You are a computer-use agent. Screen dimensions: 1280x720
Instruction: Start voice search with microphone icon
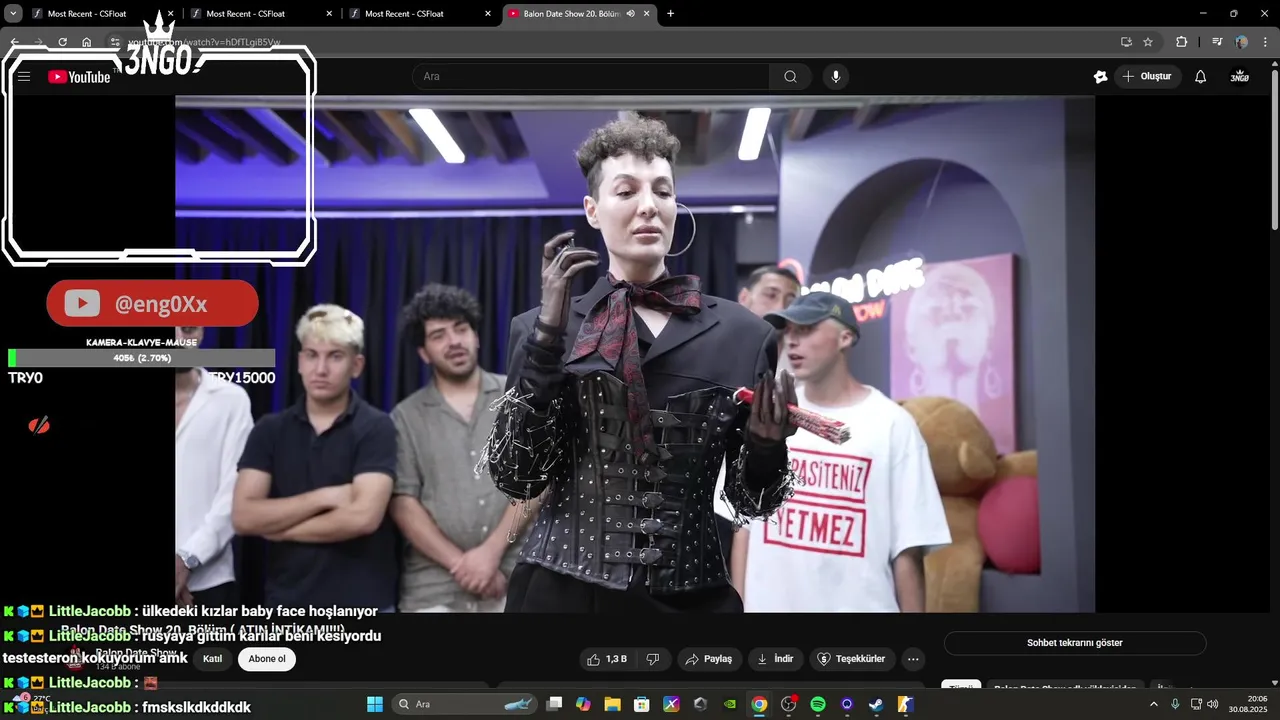[836, 77]
